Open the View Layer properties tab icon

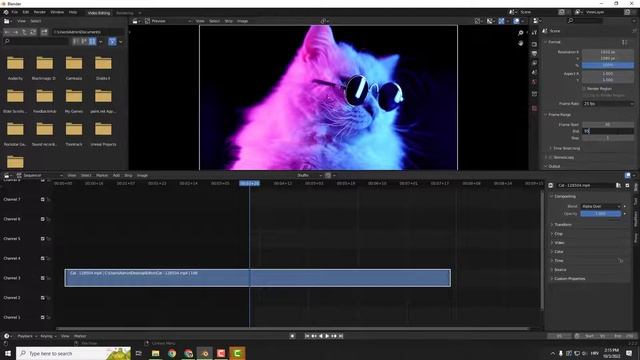[534, 63]
